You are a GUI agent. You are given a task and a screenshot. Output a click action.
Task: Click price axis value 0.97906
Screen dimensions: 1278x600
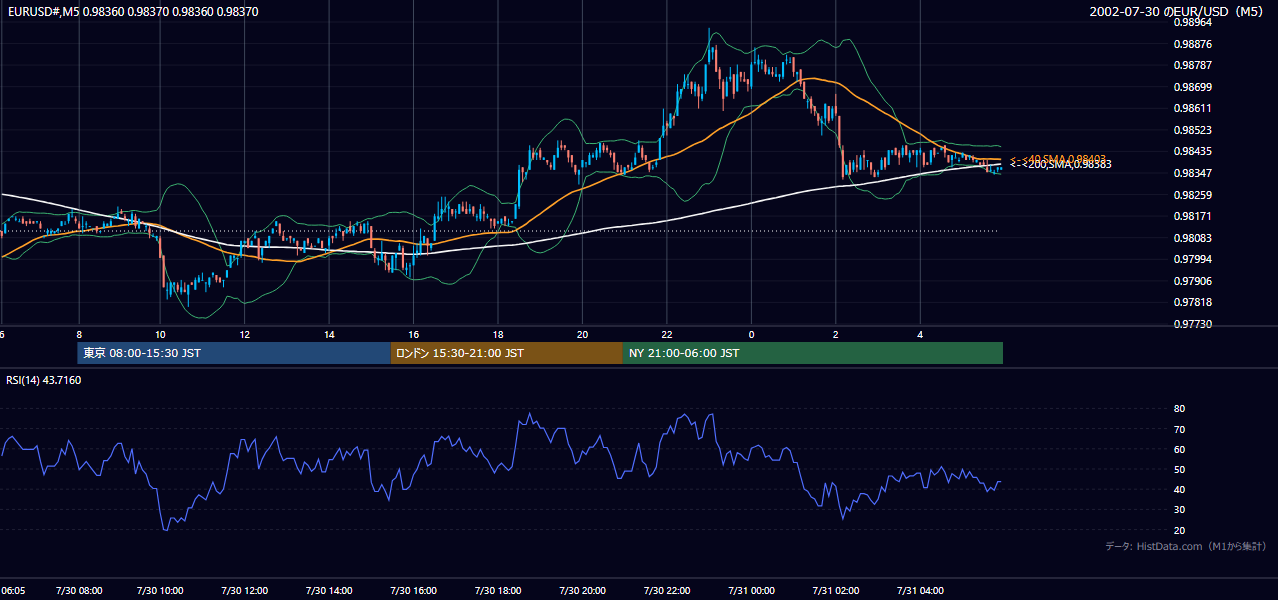click(1194, 281)
